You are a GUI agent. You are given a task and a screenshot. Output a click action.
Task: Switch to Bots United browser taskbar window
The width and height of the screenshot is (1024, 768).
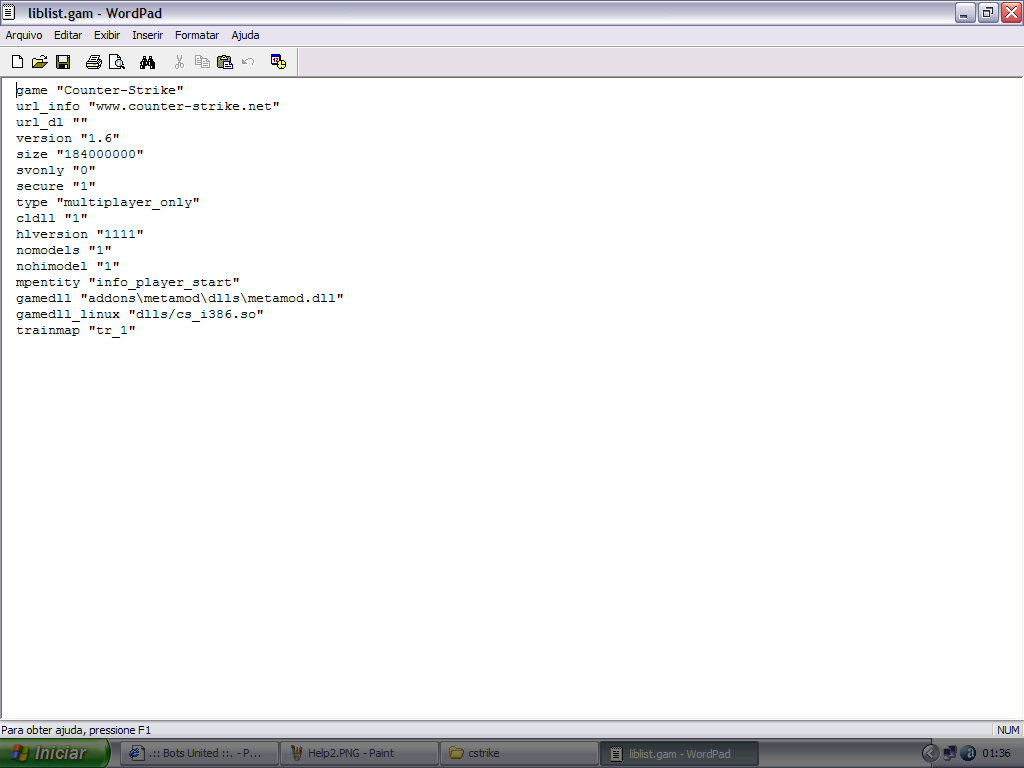point(200,754)
